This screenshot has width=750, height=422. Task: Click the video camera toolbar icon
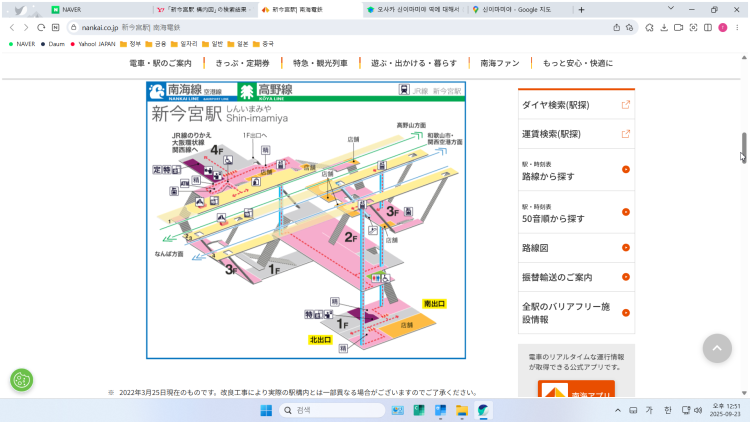click(678, 27)
